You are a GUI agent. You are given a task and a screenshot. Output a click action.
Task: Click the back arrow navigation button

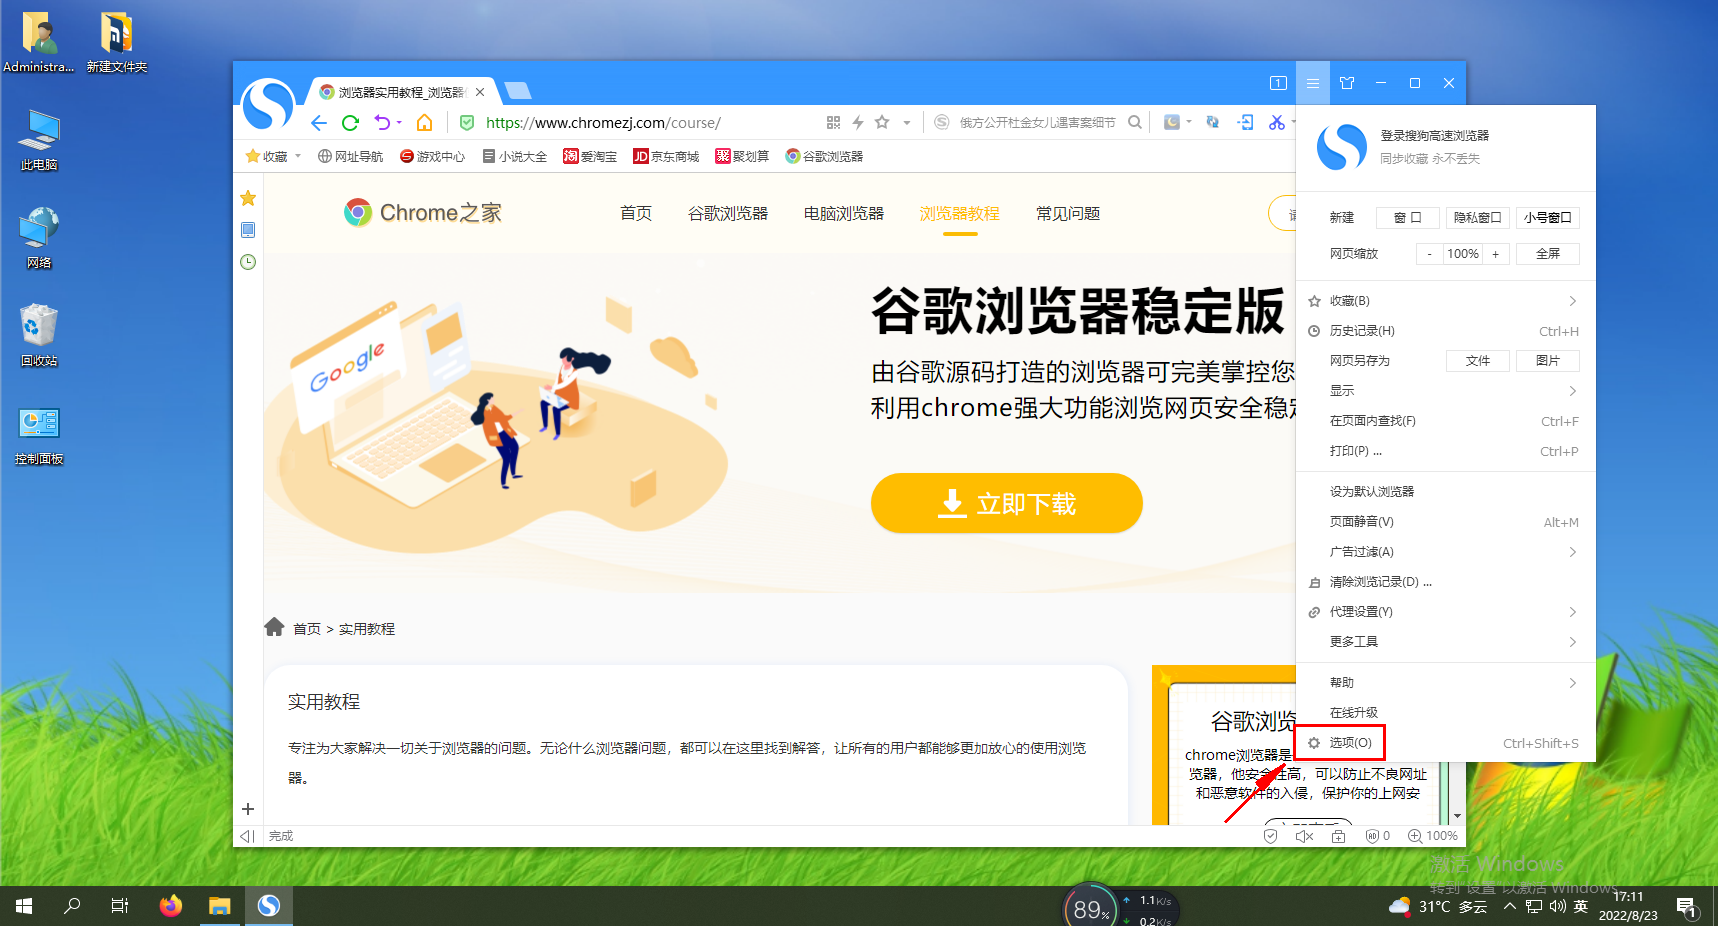pos(319,123)
